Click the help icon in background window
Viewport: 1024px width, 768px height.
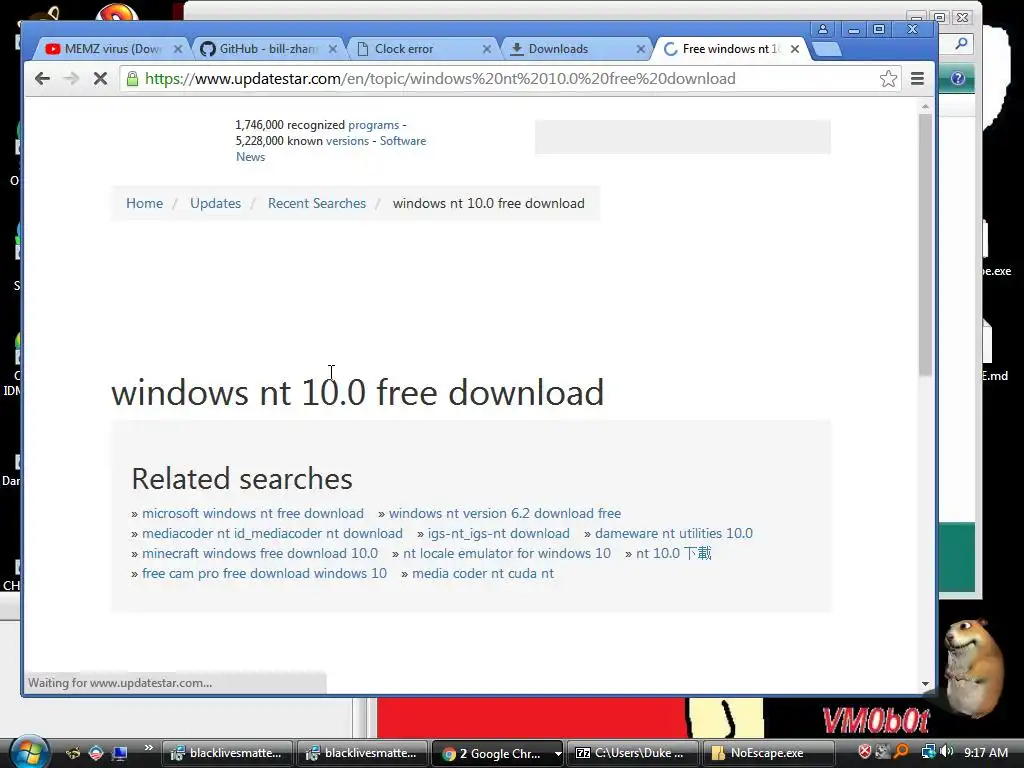pos(957,78)
